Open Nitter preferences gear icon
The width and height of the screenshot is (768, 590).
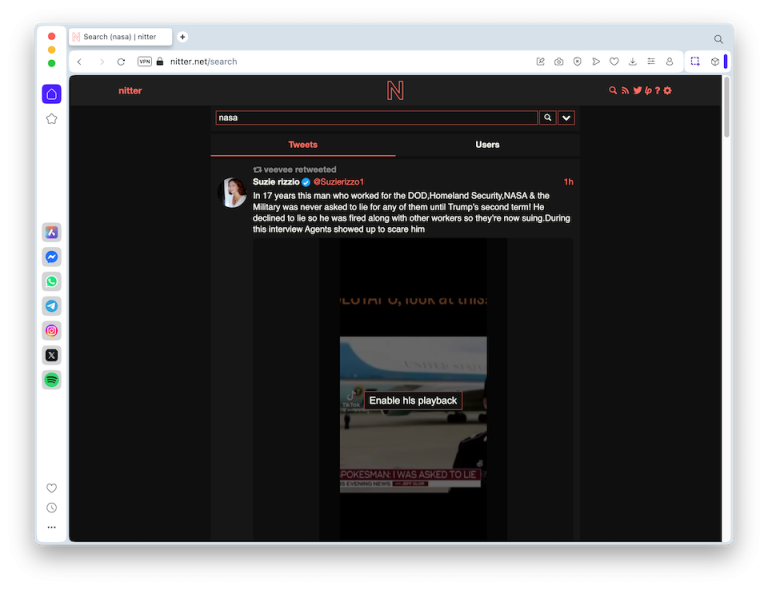(x=667, y=91)
